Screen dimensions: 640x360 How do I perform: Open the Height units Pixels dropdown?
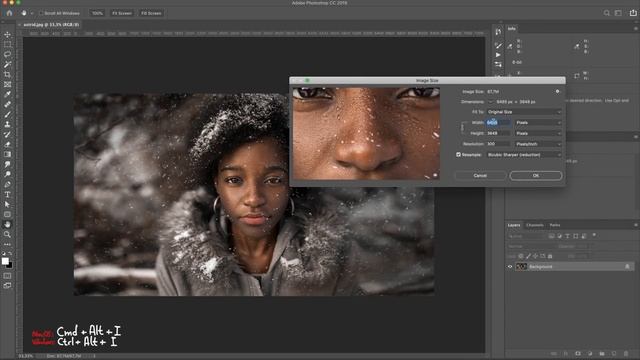tap(538, 133)
